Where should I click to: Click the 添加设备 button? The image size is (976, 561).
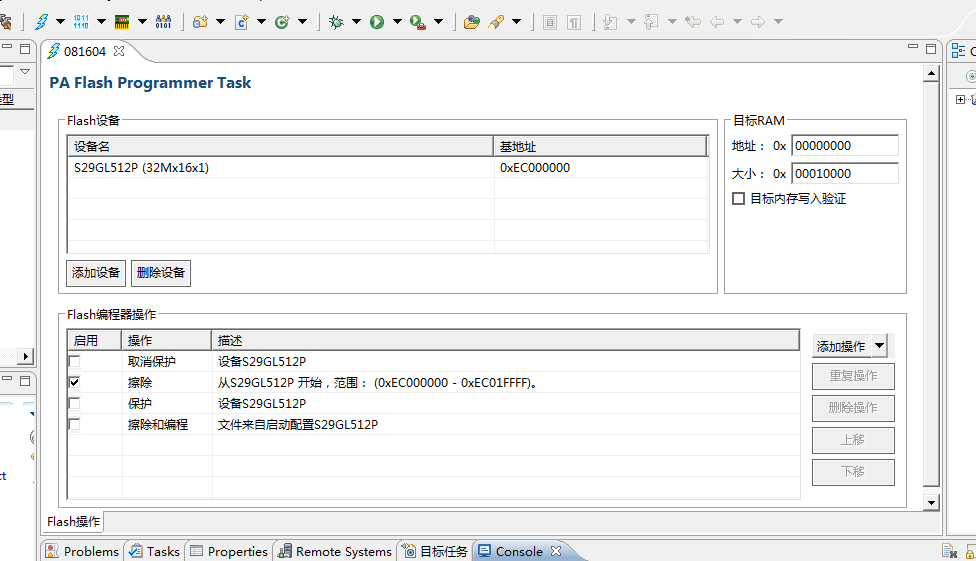point(96,273)
